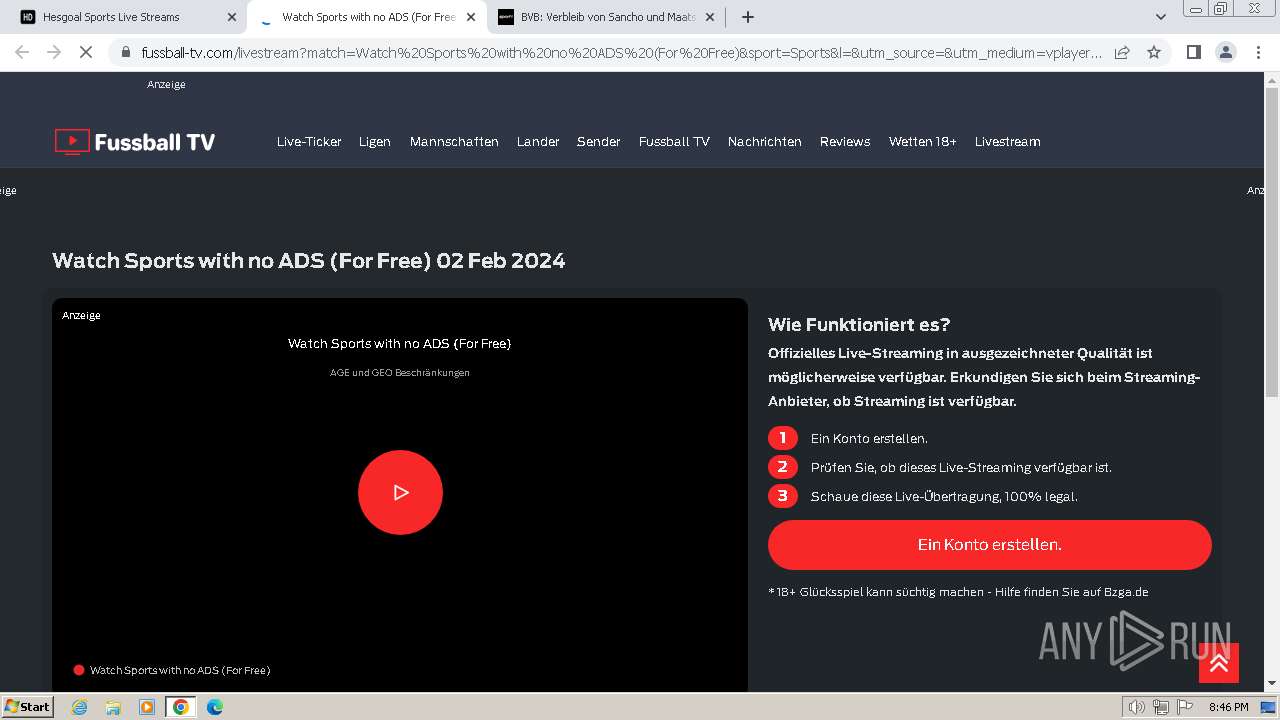Click the 8:46 PM clock
The image size is (1280, 720).
(x=1228, y=707)
